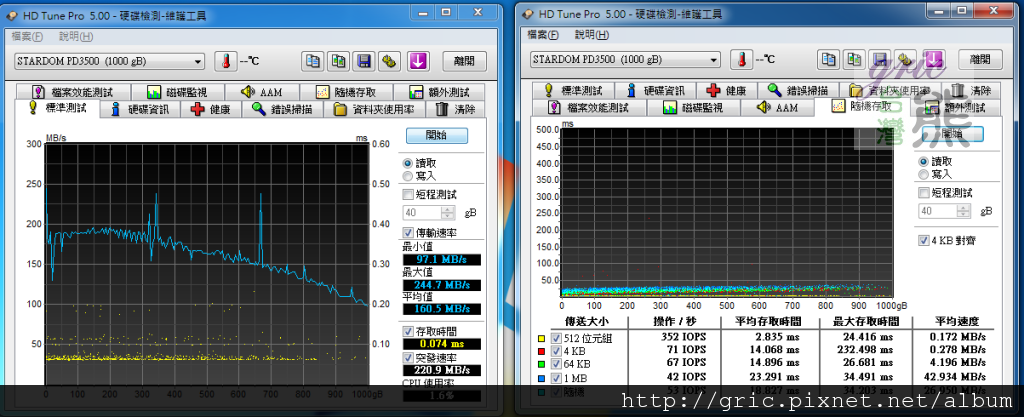Switch to 資料夾使用率 tab in left window

pos(374,109)
